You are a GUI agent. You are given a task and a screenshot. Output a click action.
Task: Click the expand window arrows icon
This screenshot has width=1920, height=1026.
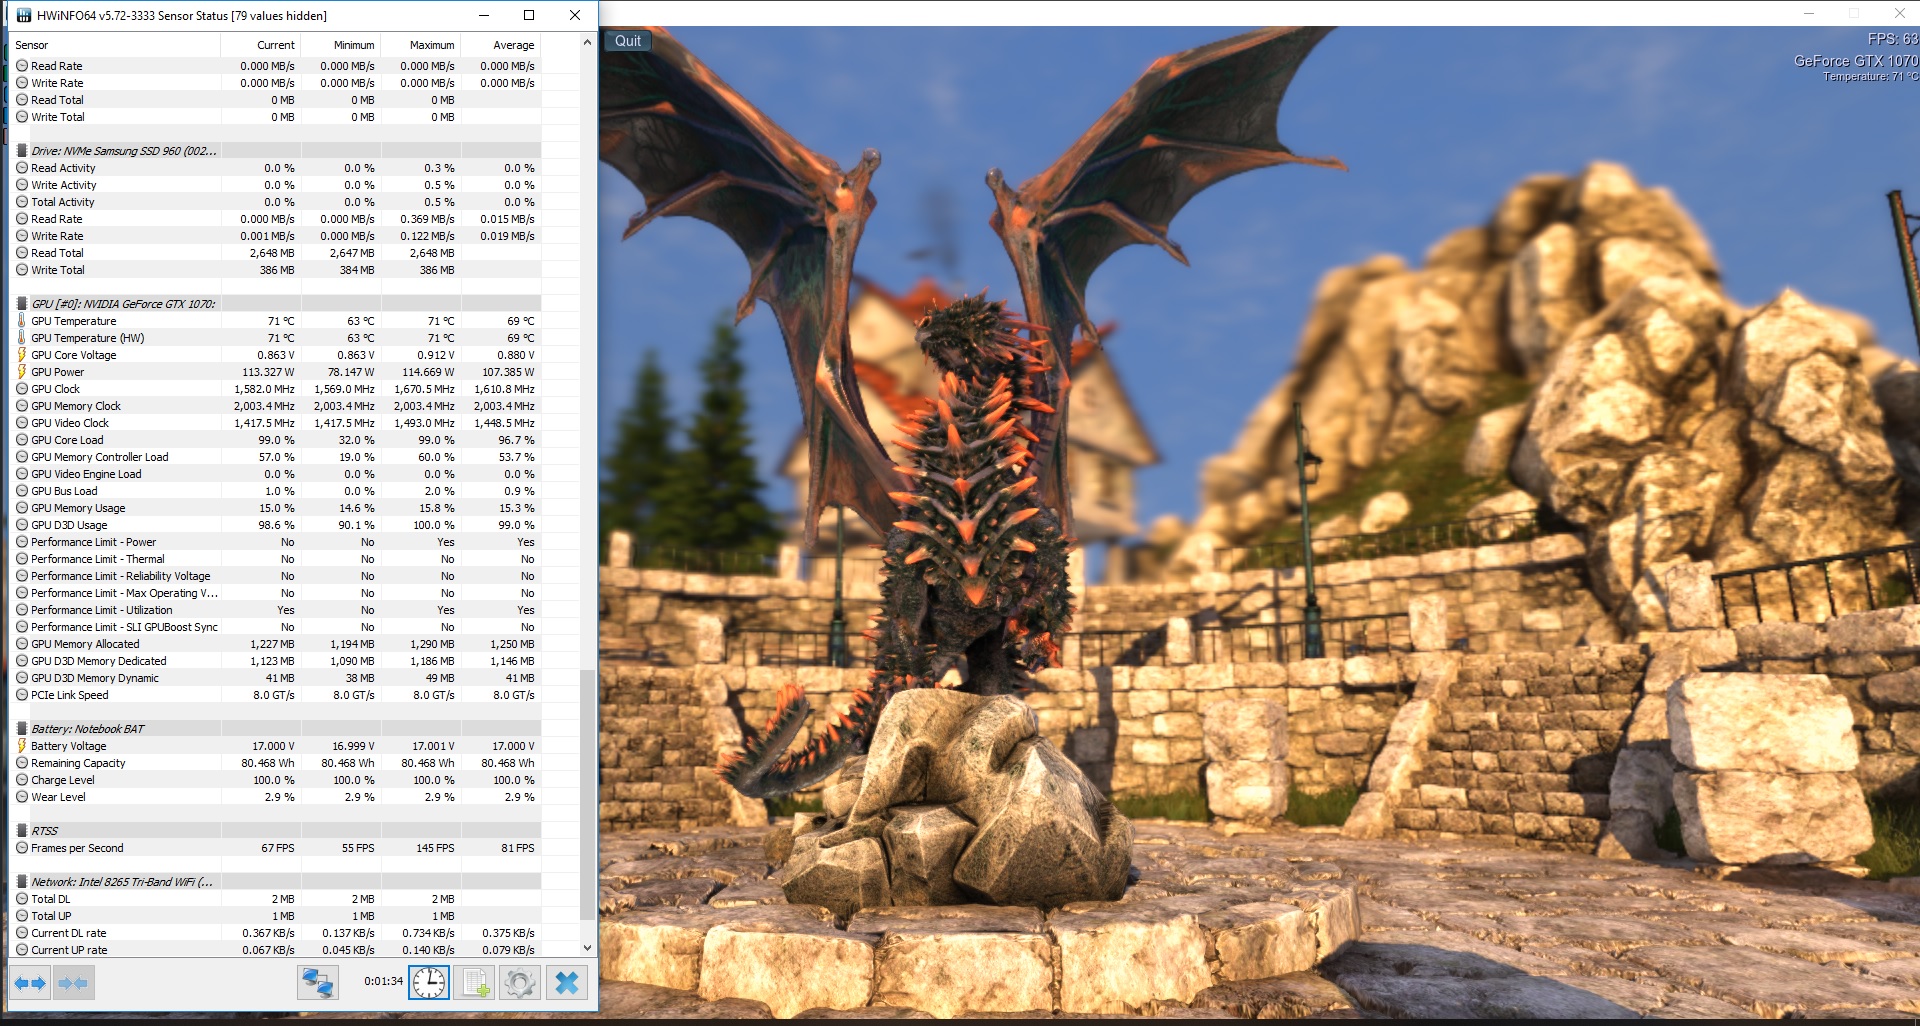[30, 983]
